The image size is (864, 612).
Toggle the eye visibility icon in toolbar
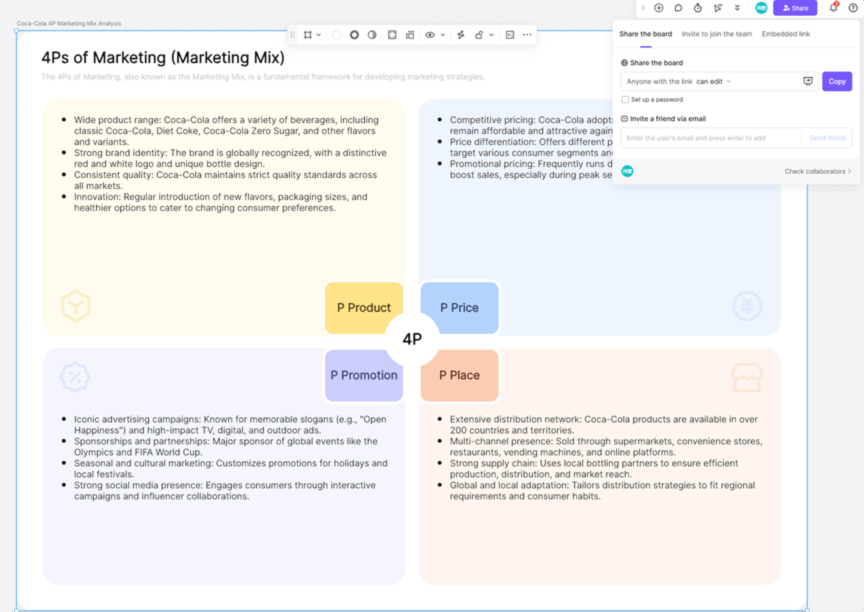430,35
